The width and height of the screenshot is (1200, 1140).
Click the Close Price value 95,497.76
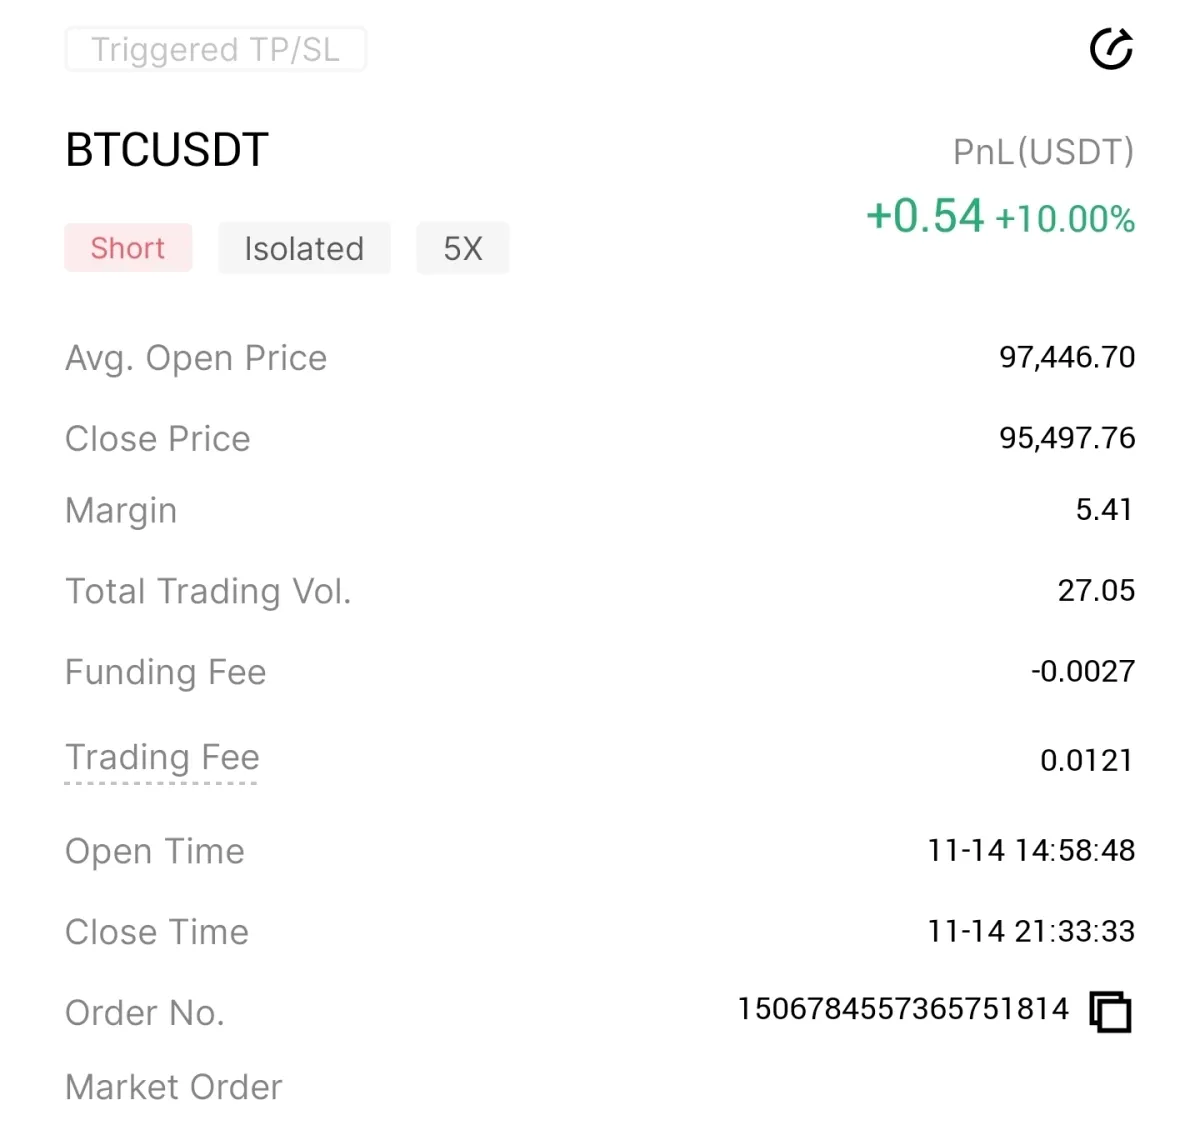tap(1067, 438)
